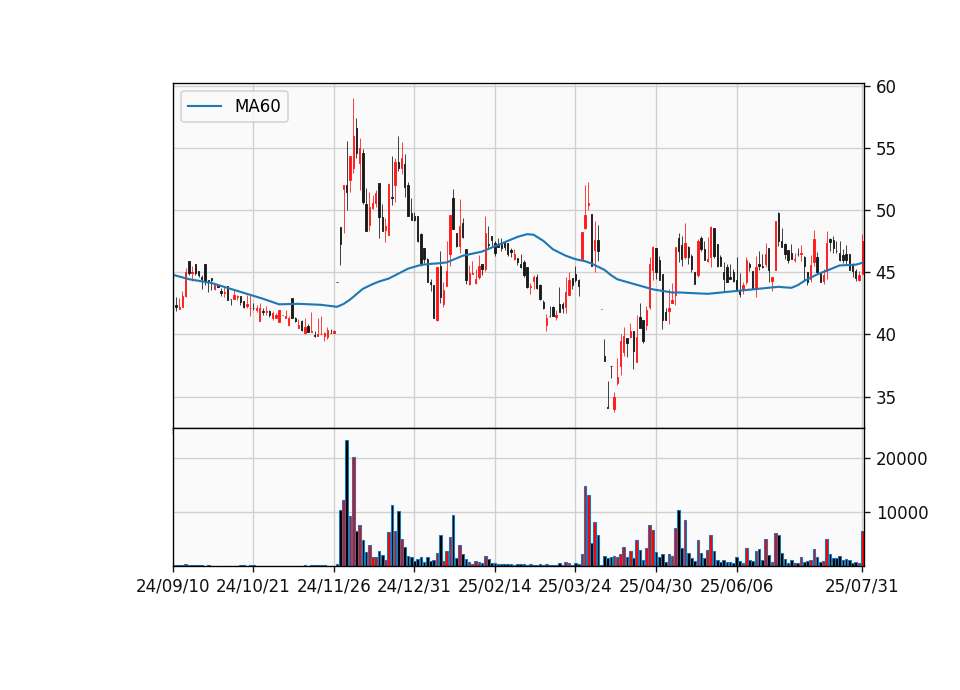Click the 45 price axis label
Screen dimensions: 960x690
point(886,272)
